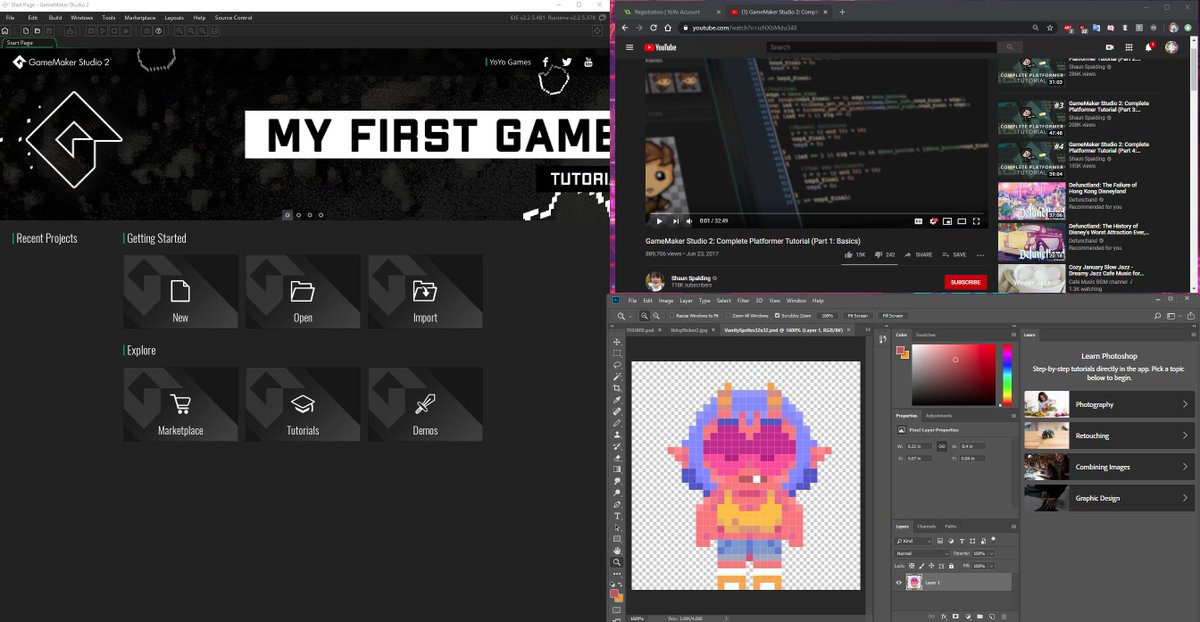Click the Import project tile in GameMaker
Viewport: 1200px width, 622px height.
pyautogui.click(x=425, y=291)
